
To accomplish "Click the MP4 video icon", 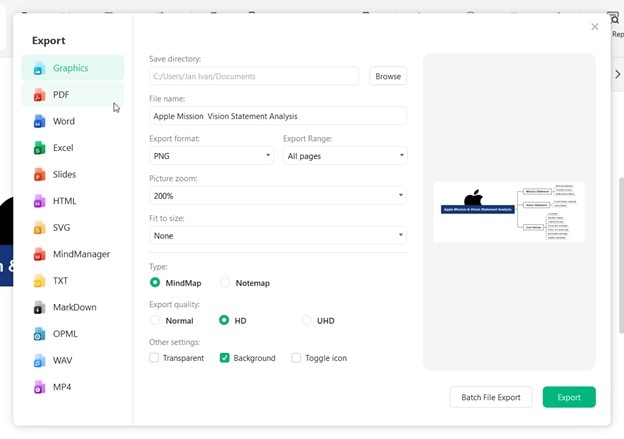I will 39,387.
